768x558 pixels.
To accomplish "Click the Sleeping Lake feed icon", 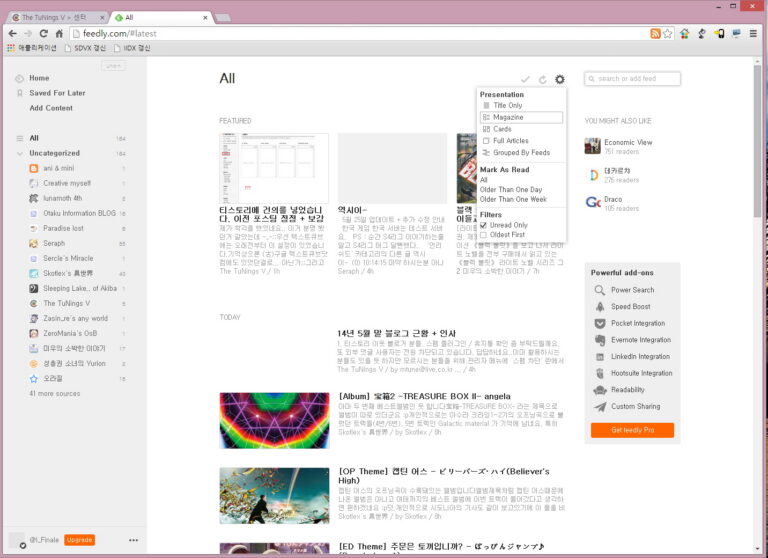I will coord(34,289).
